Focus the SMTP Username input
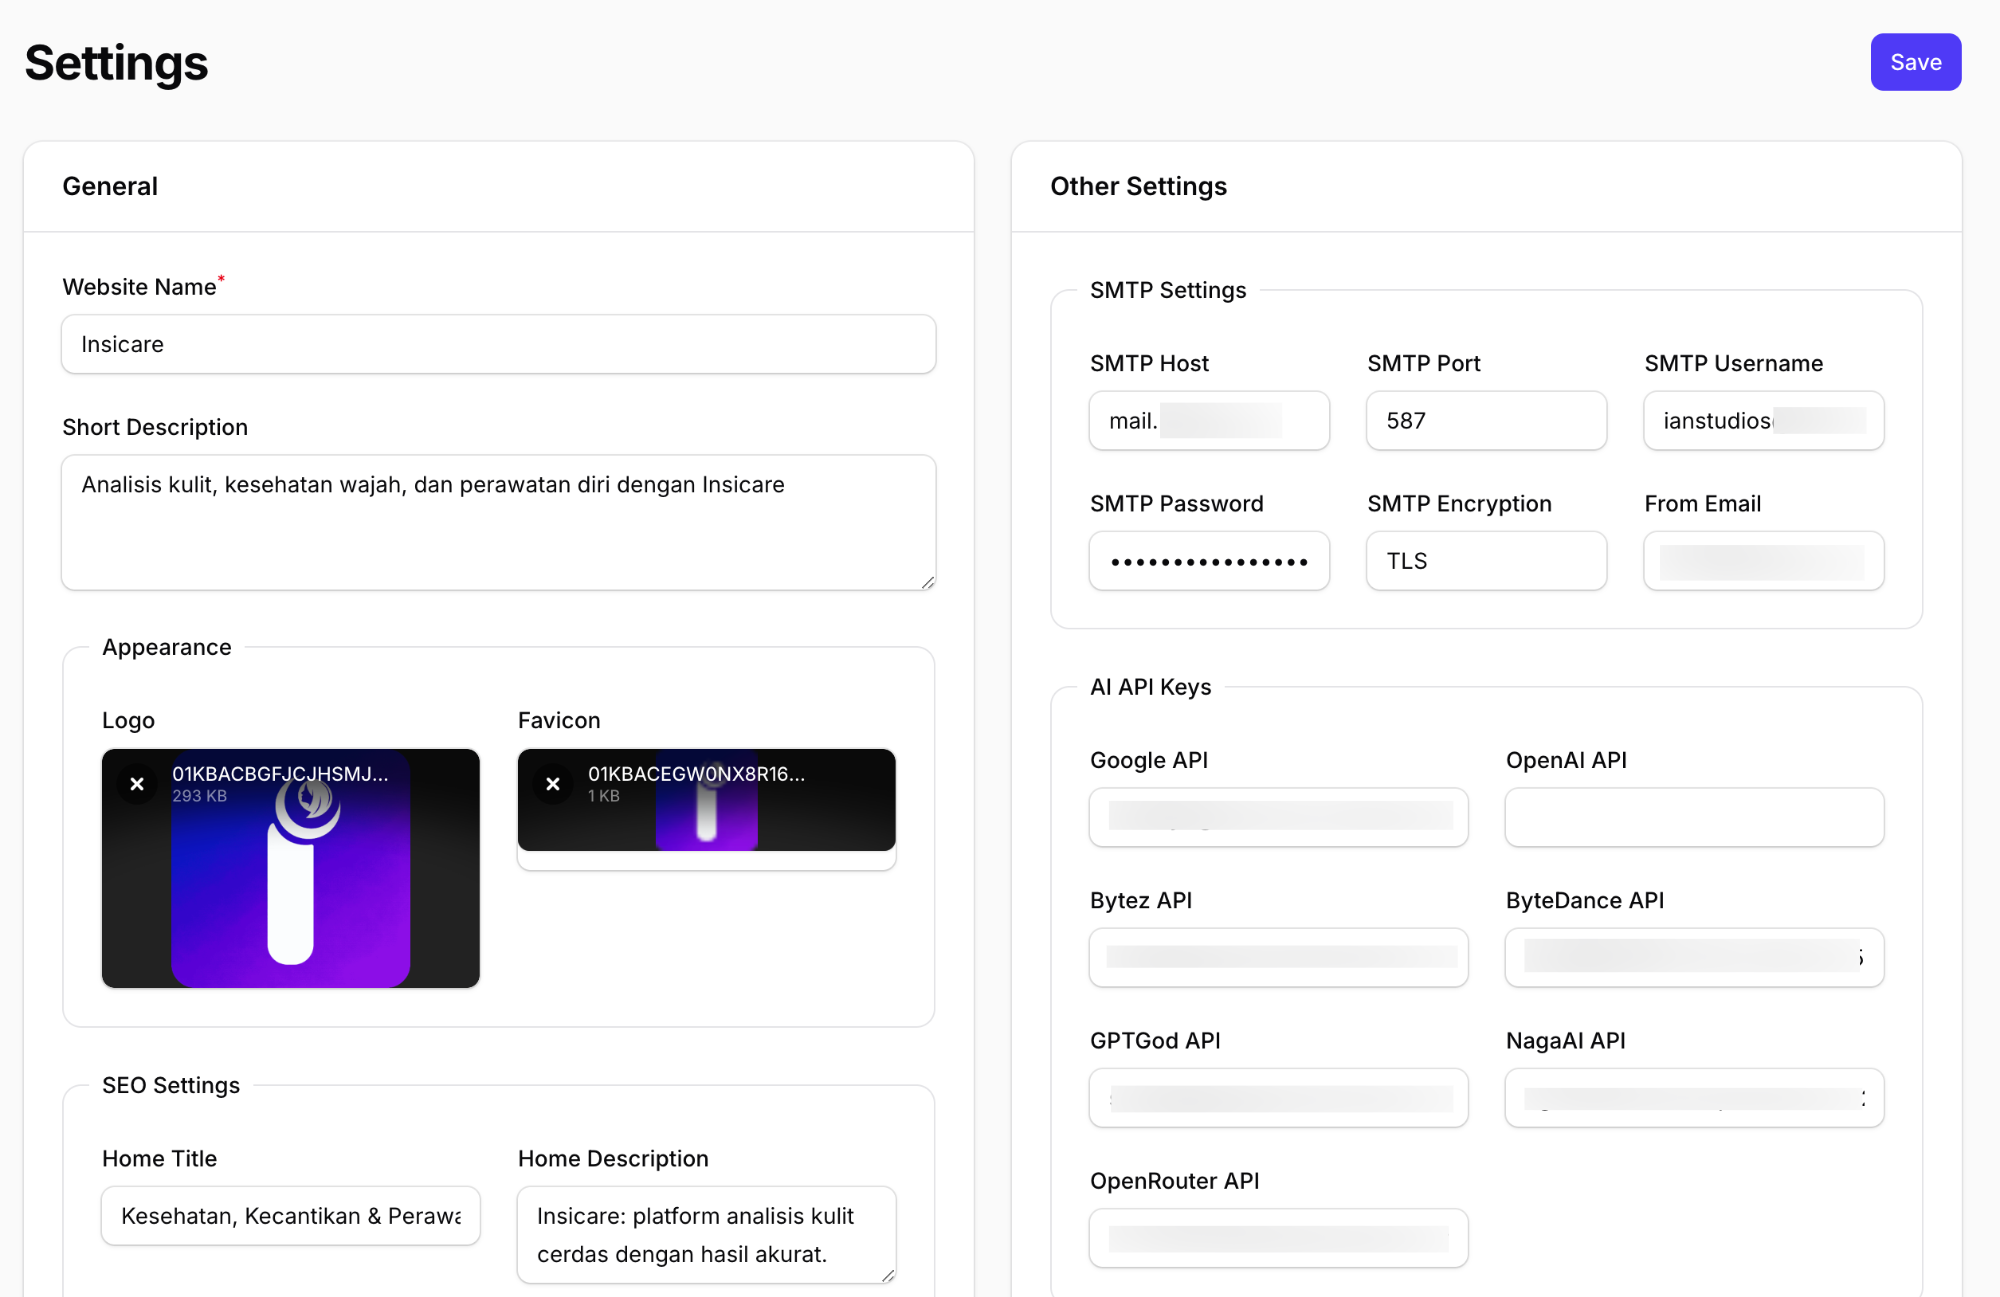The width and height of the screenshot is (2000, 1297). pos(1763,421)
